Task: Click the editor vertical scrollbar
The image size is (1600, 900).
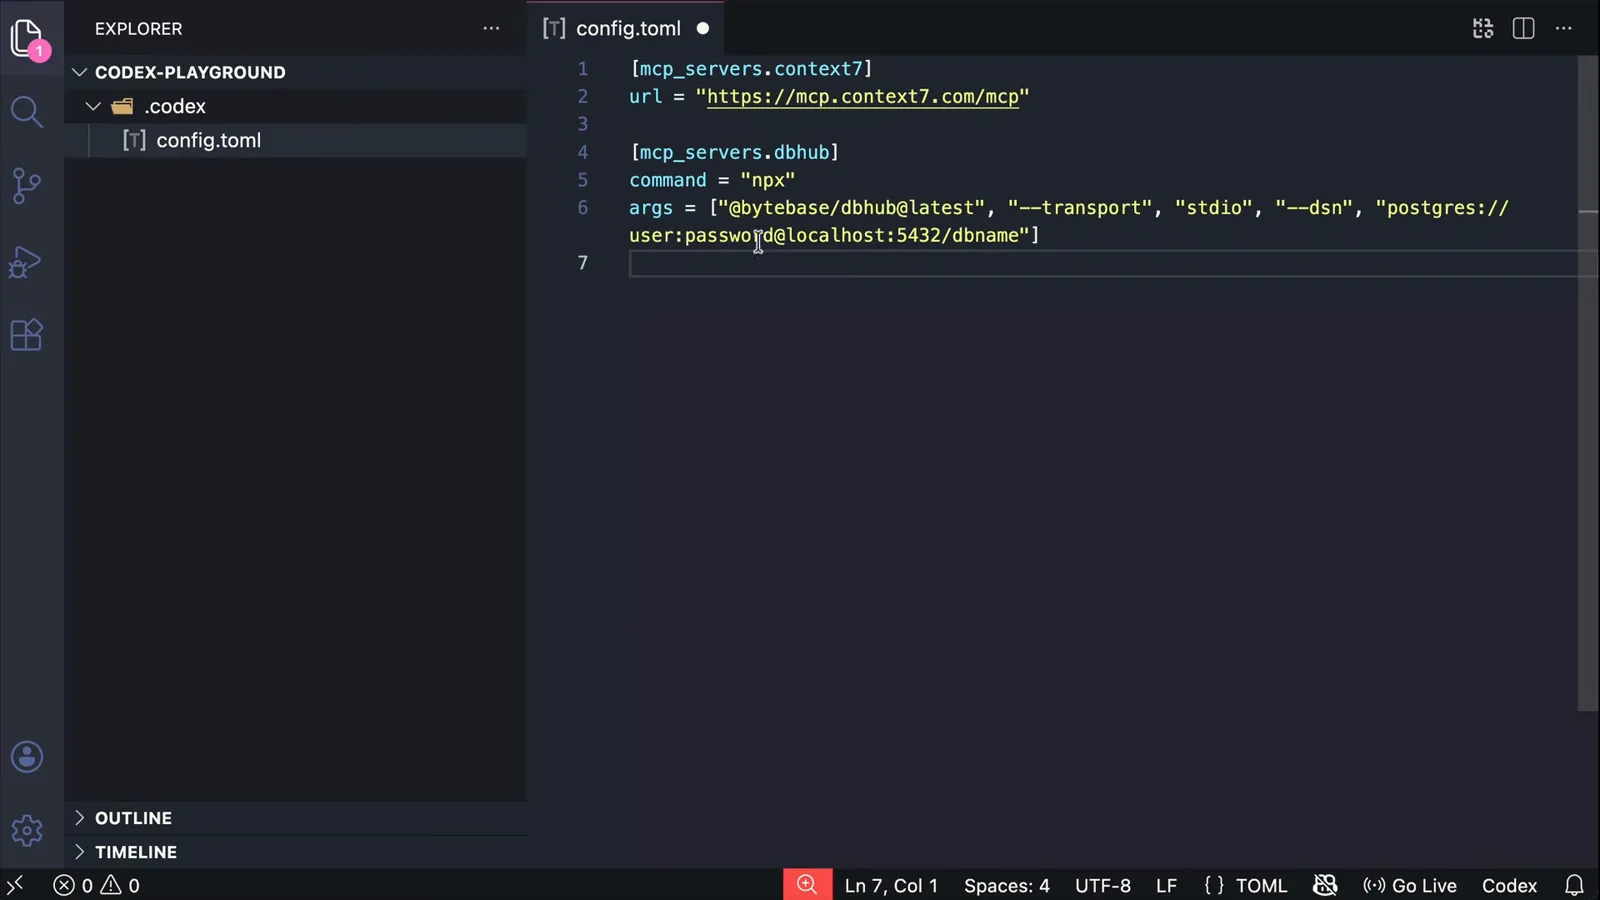Action: tap(1588, 384)
